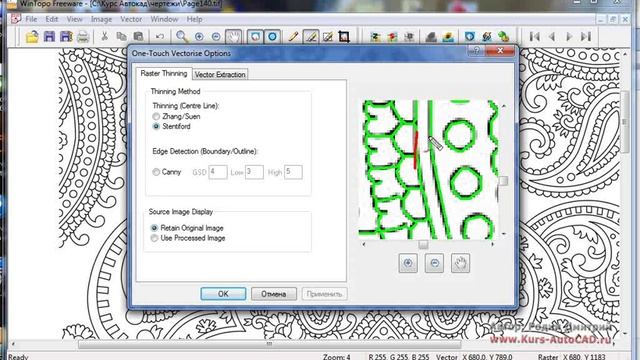Viewport: 640px width, 360px height.
Task: Click the tools wrench toolbar icon
Action: pyautogui.click(x=487, y=37)
